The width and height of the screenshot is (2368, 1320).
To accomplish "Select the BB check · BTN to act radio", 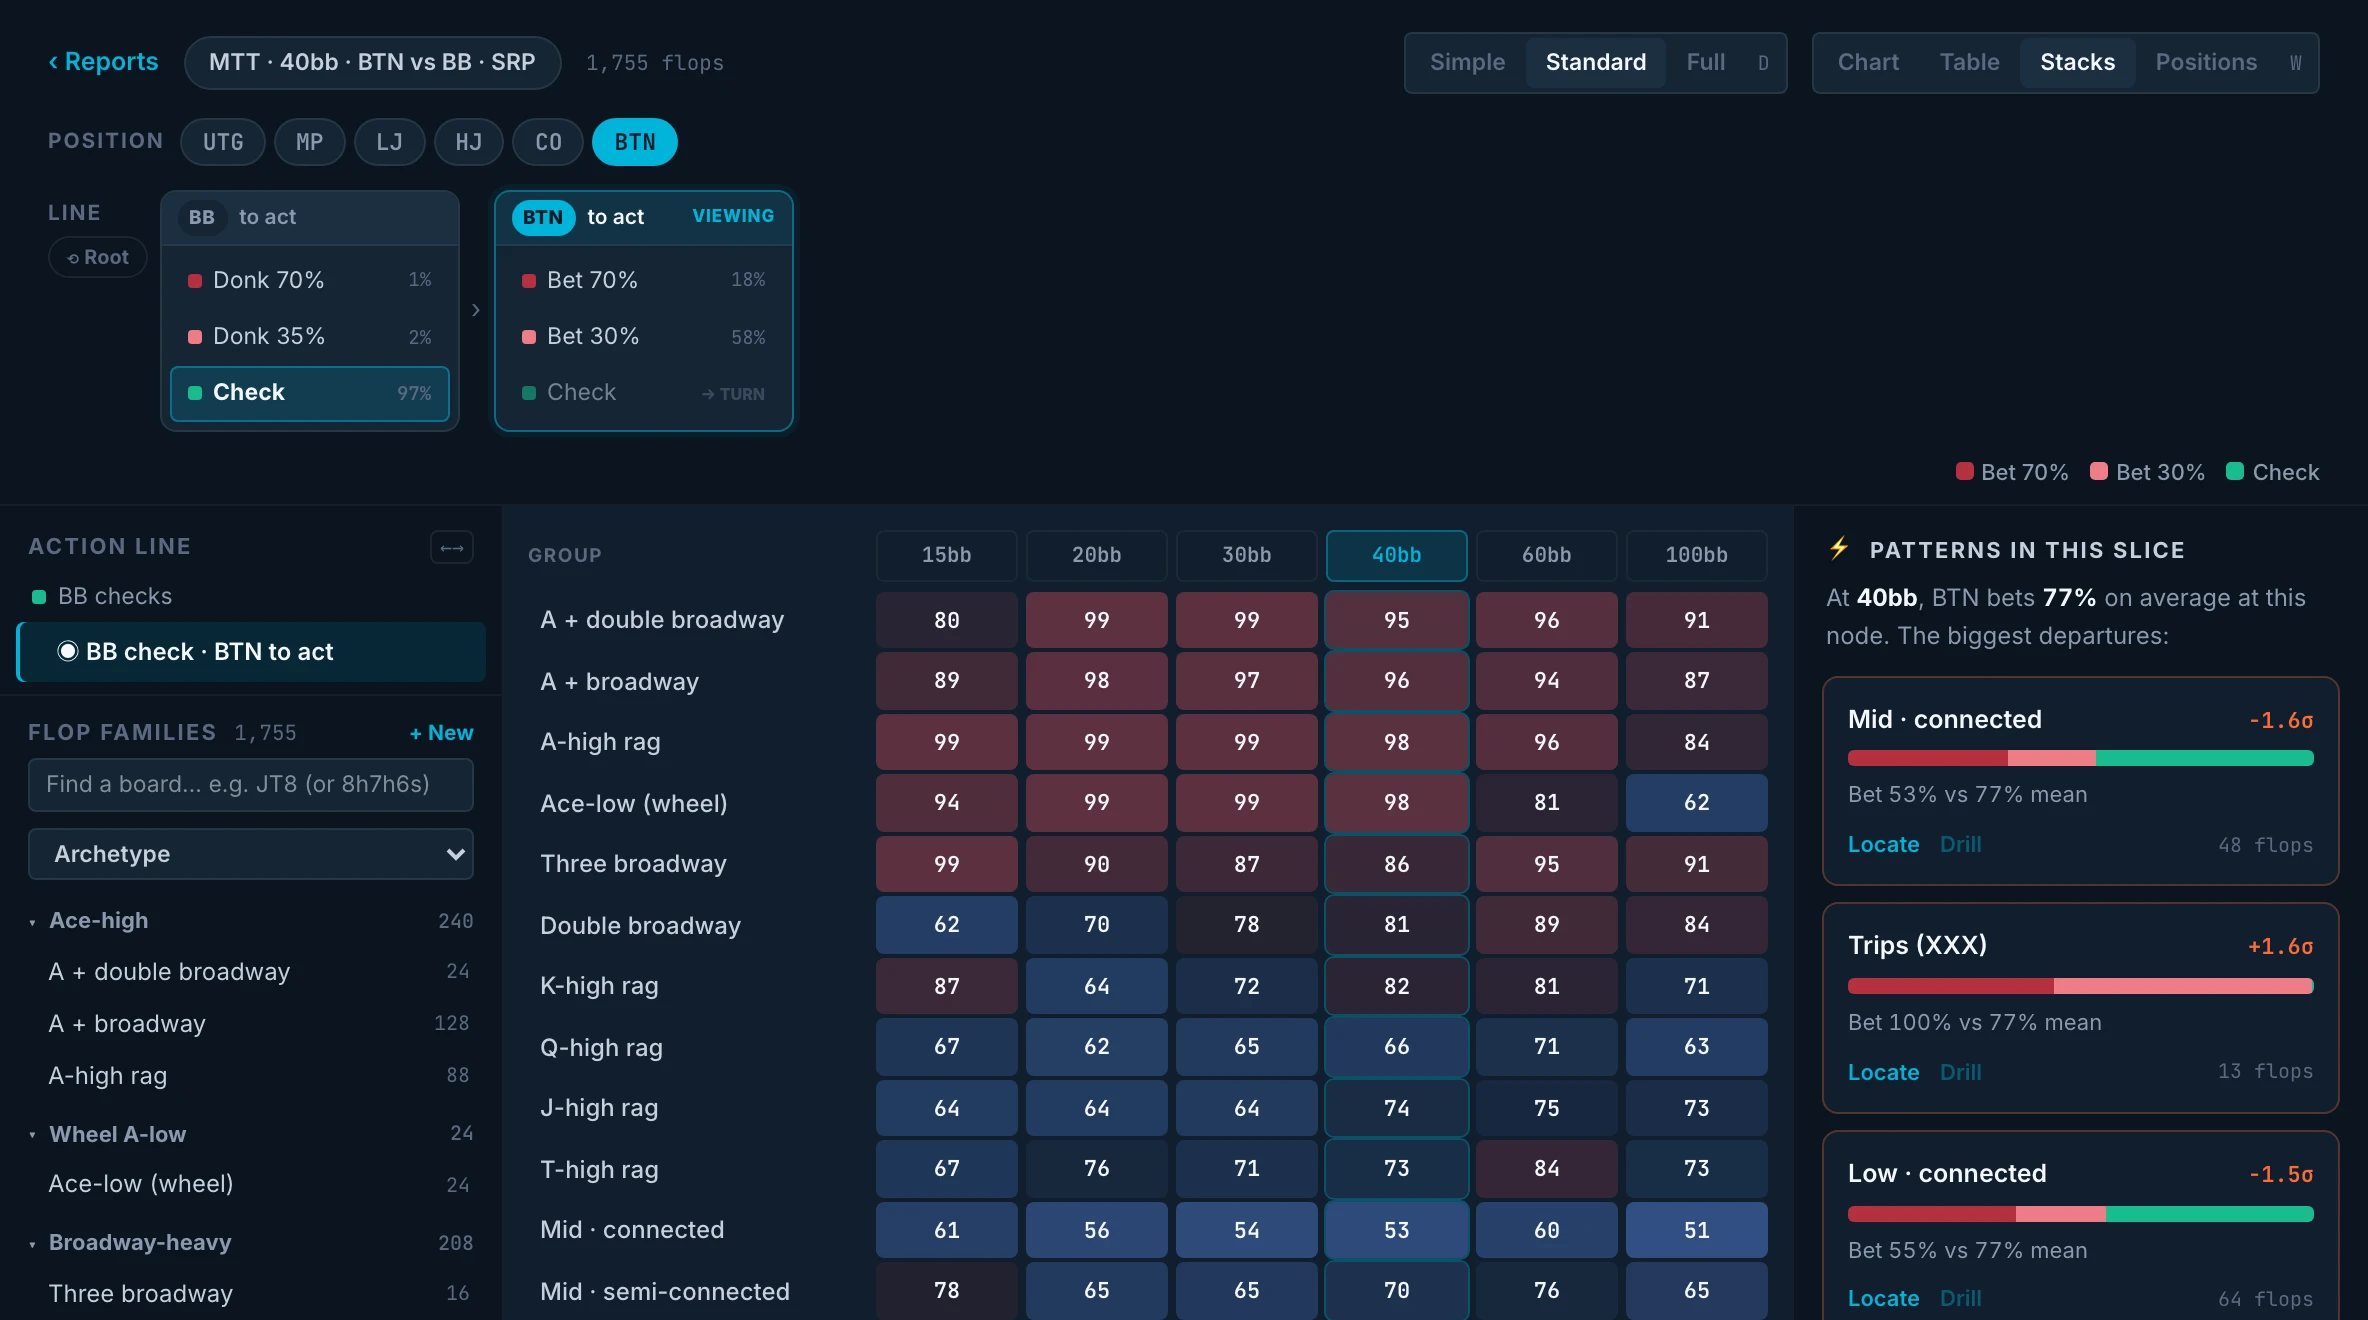I will coord(68,651).
